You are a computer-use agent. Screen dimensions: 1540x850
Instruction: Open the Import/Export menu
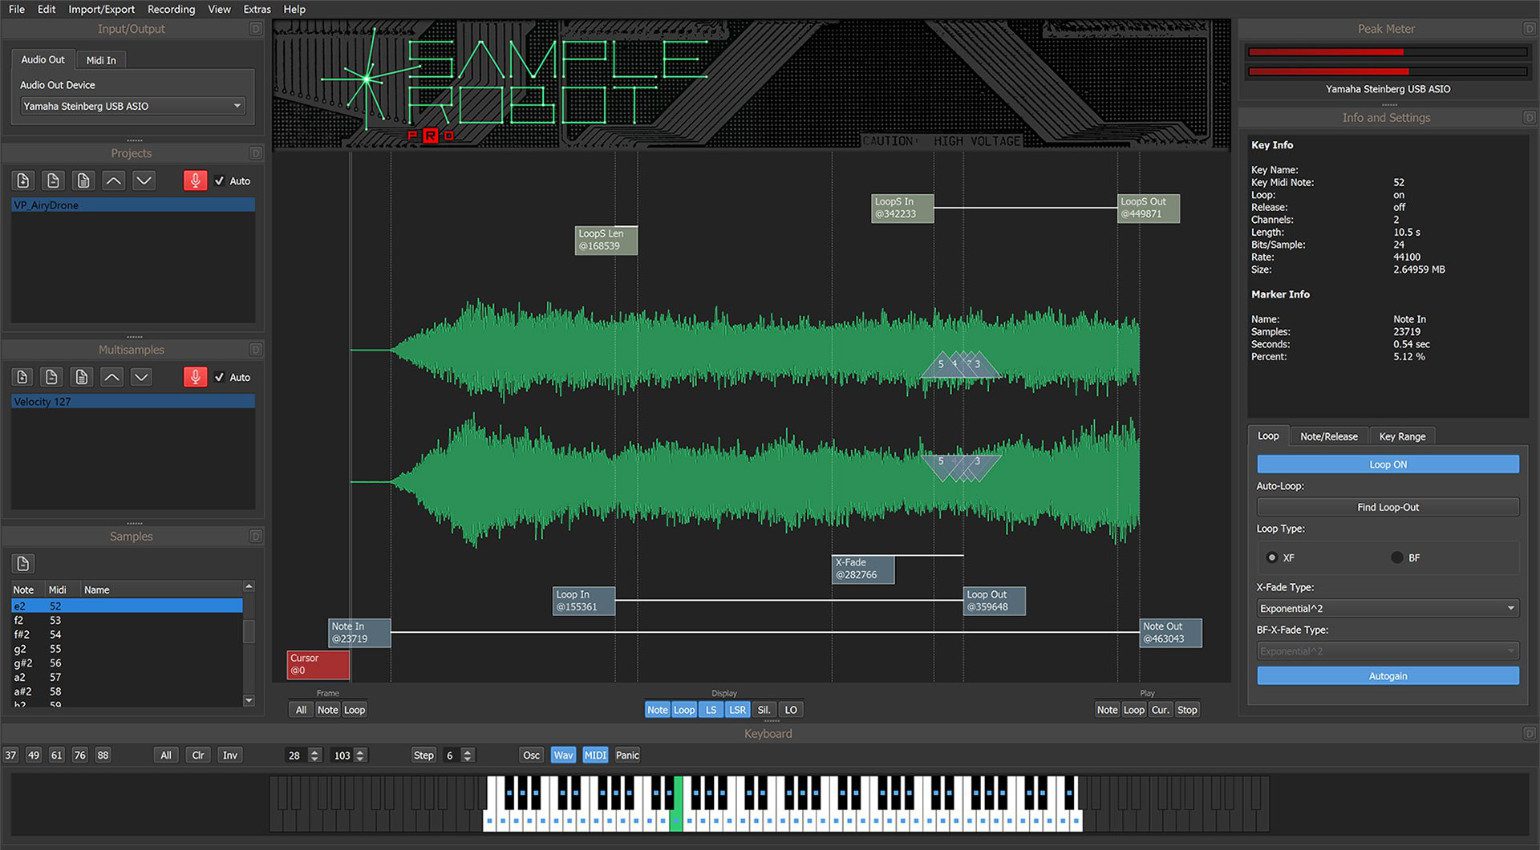tap(101, 9)
